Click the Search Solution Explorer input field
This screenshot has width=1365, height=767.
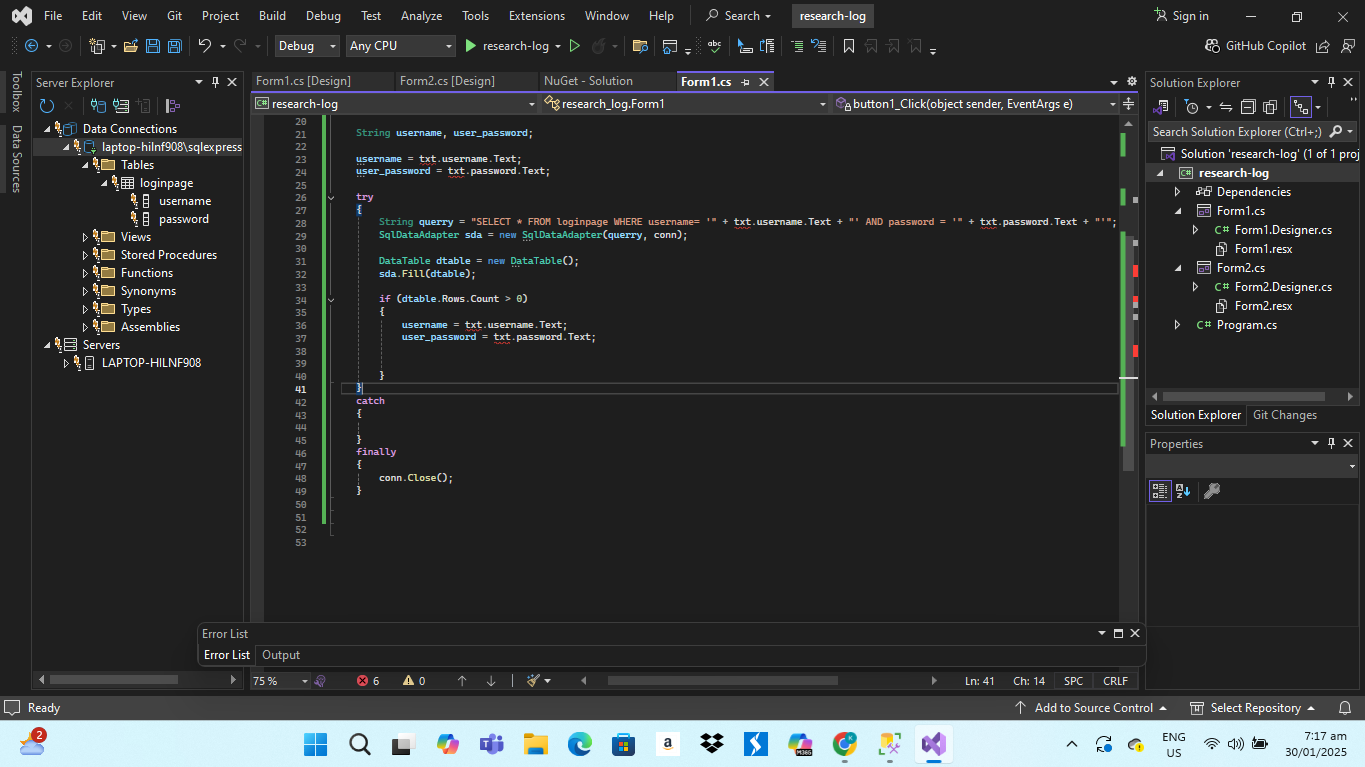pyautogui.click(x=1236, y=131)
